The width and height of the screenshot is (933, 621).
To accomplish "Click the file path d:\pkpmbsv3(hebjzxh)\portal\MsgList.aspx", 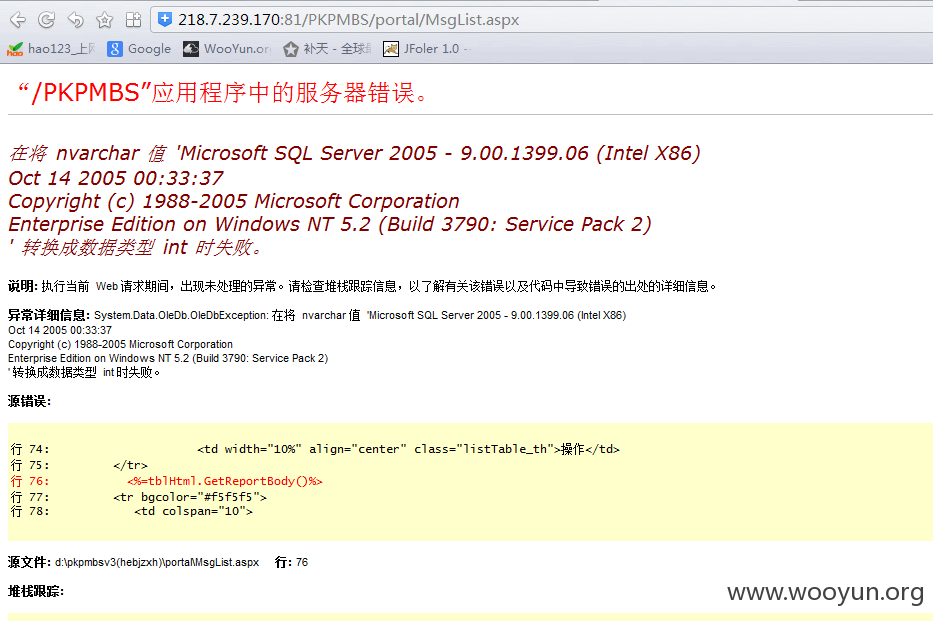I will pyautogui.click(x=157, y=562).
